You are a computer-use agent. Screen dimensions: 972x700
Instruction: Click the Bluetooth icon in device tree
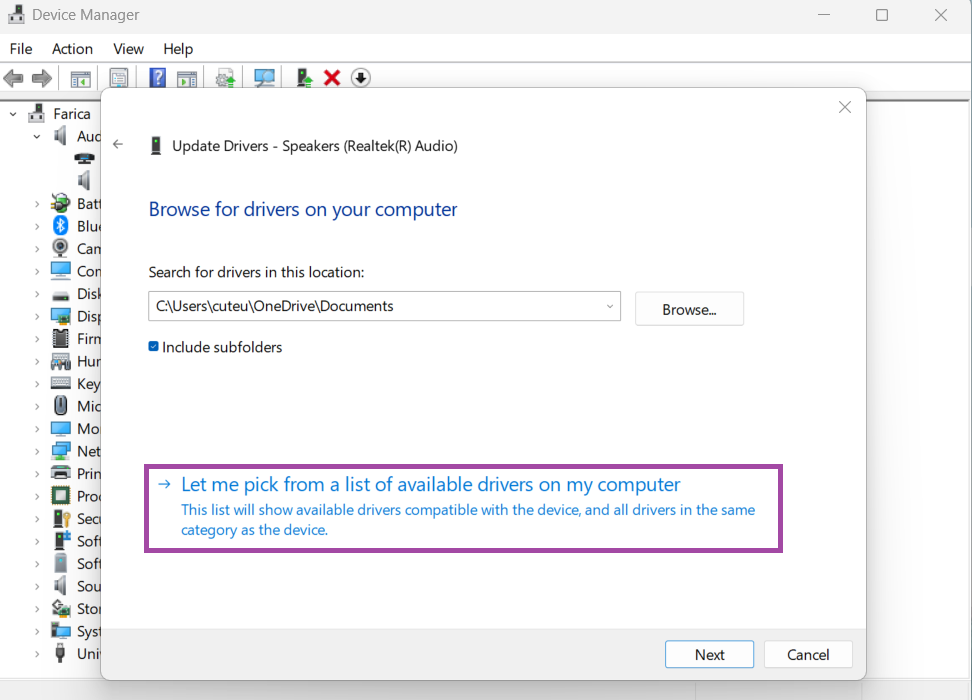tap(61, 226)
